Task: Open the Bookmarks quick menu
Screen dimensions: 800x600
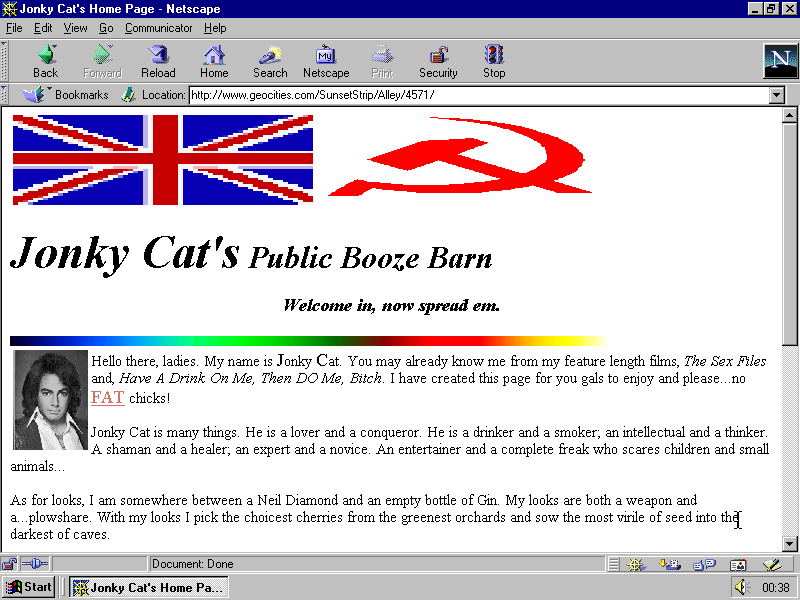Action: (65, 95)
